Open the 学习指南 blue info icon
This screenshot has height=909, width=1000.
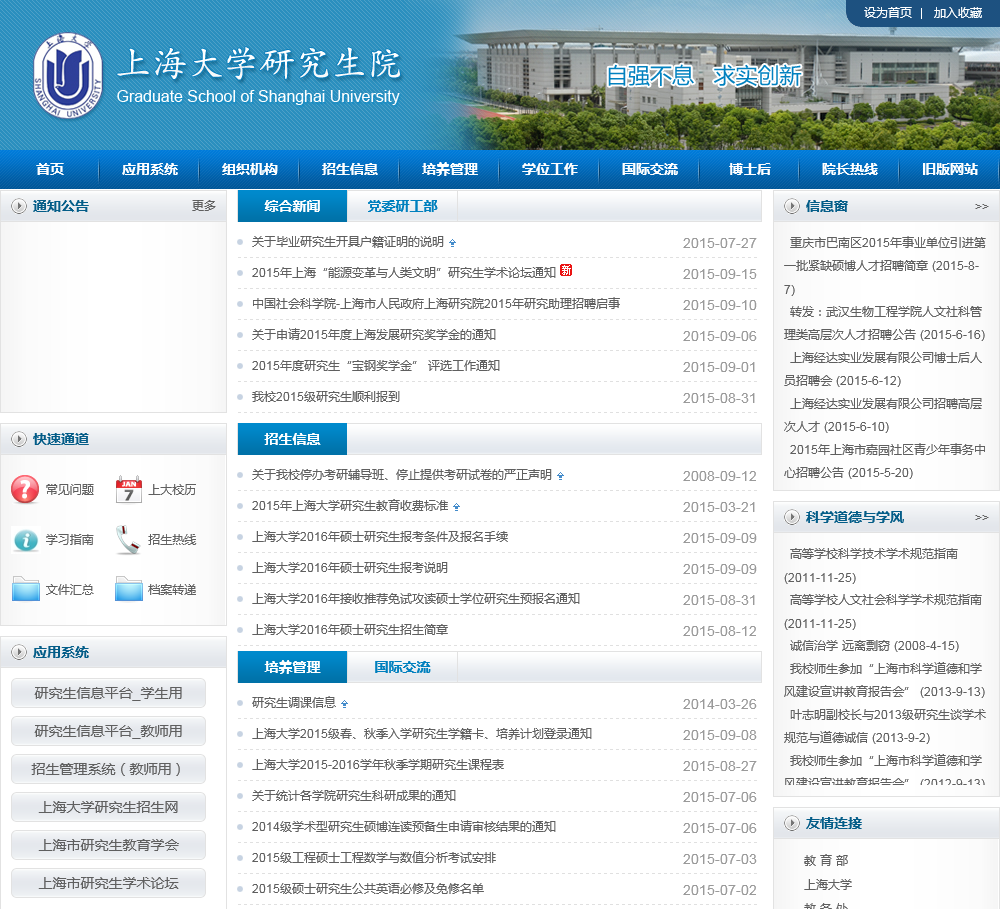[x=26, y=540]
